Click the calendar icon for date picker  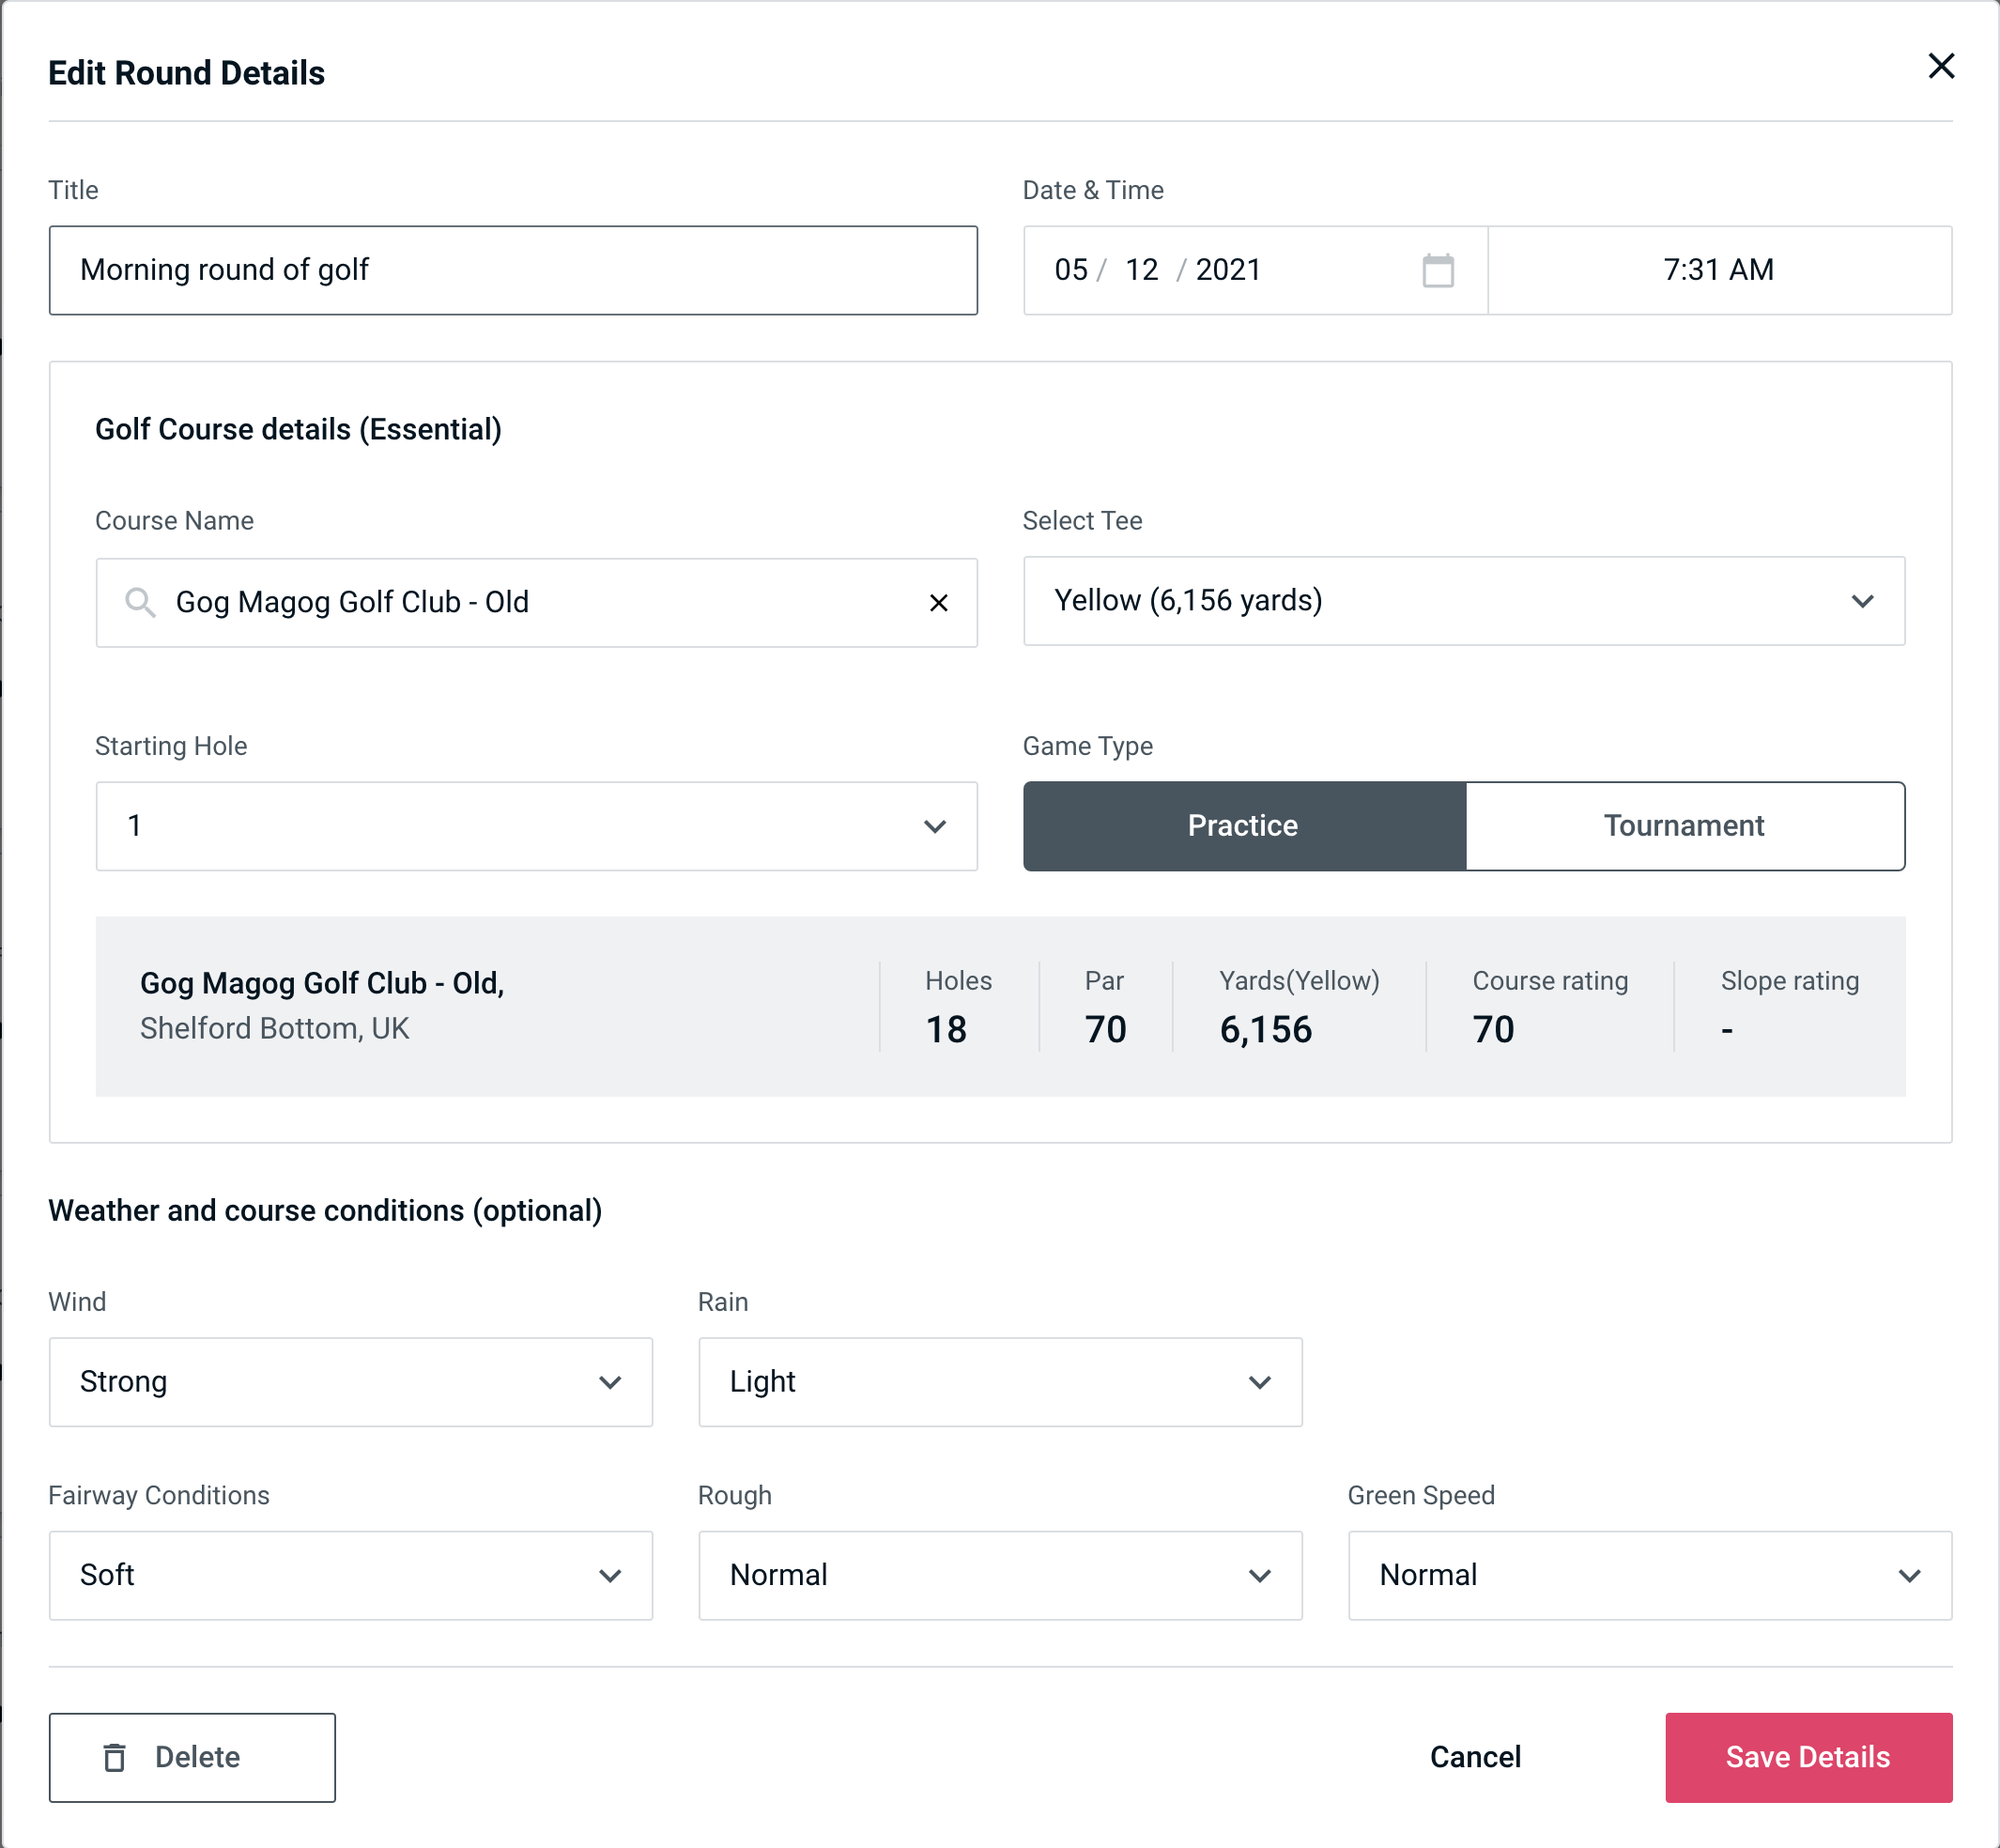coord(1438,270)
